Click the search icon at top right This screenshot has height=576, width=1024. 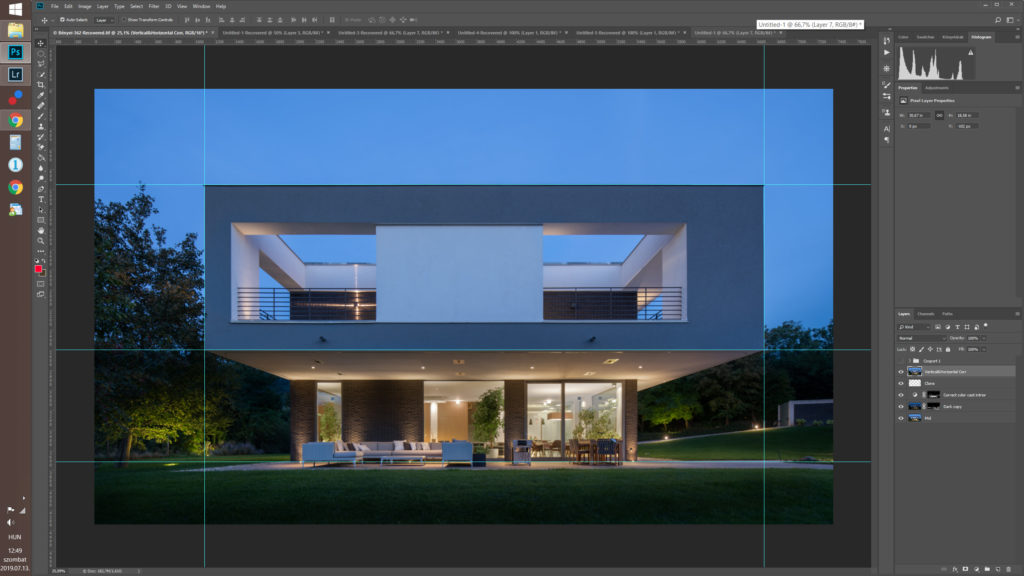(997, 20)
